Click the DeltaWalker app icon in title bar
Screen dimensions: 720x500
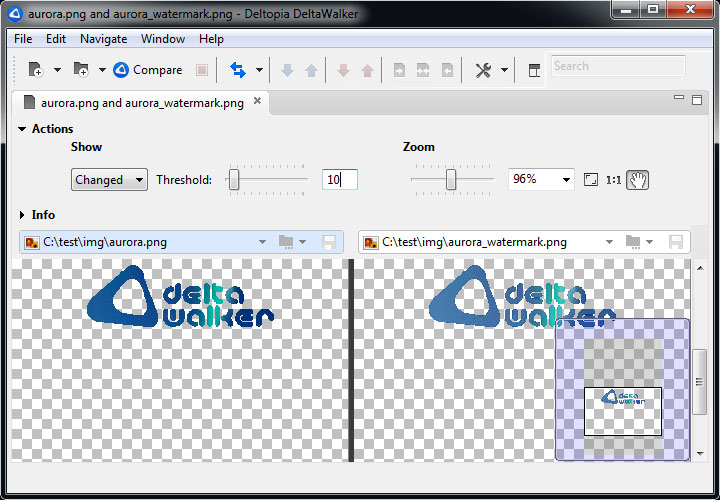click(15, 14)
